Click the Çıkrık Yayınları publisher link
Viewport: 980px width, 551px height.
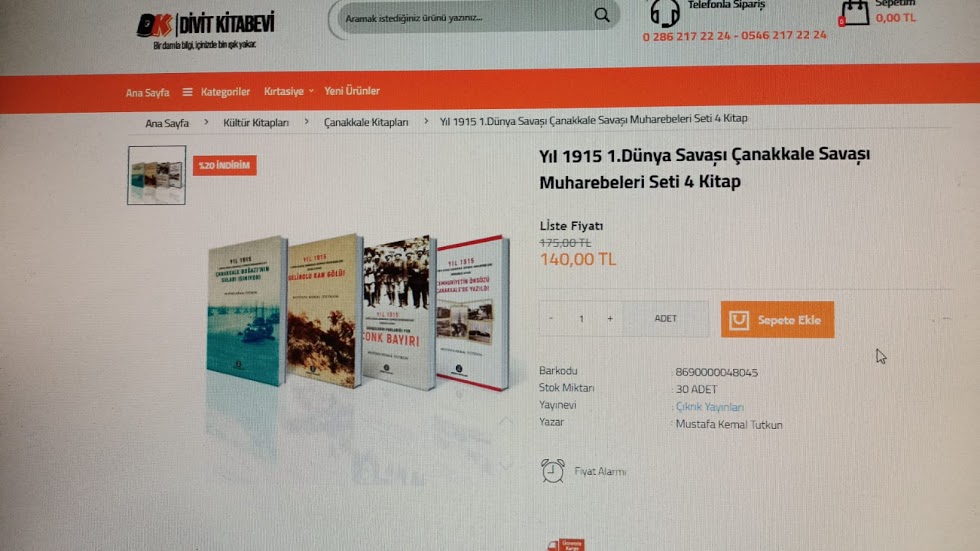(x=710, y=407)
